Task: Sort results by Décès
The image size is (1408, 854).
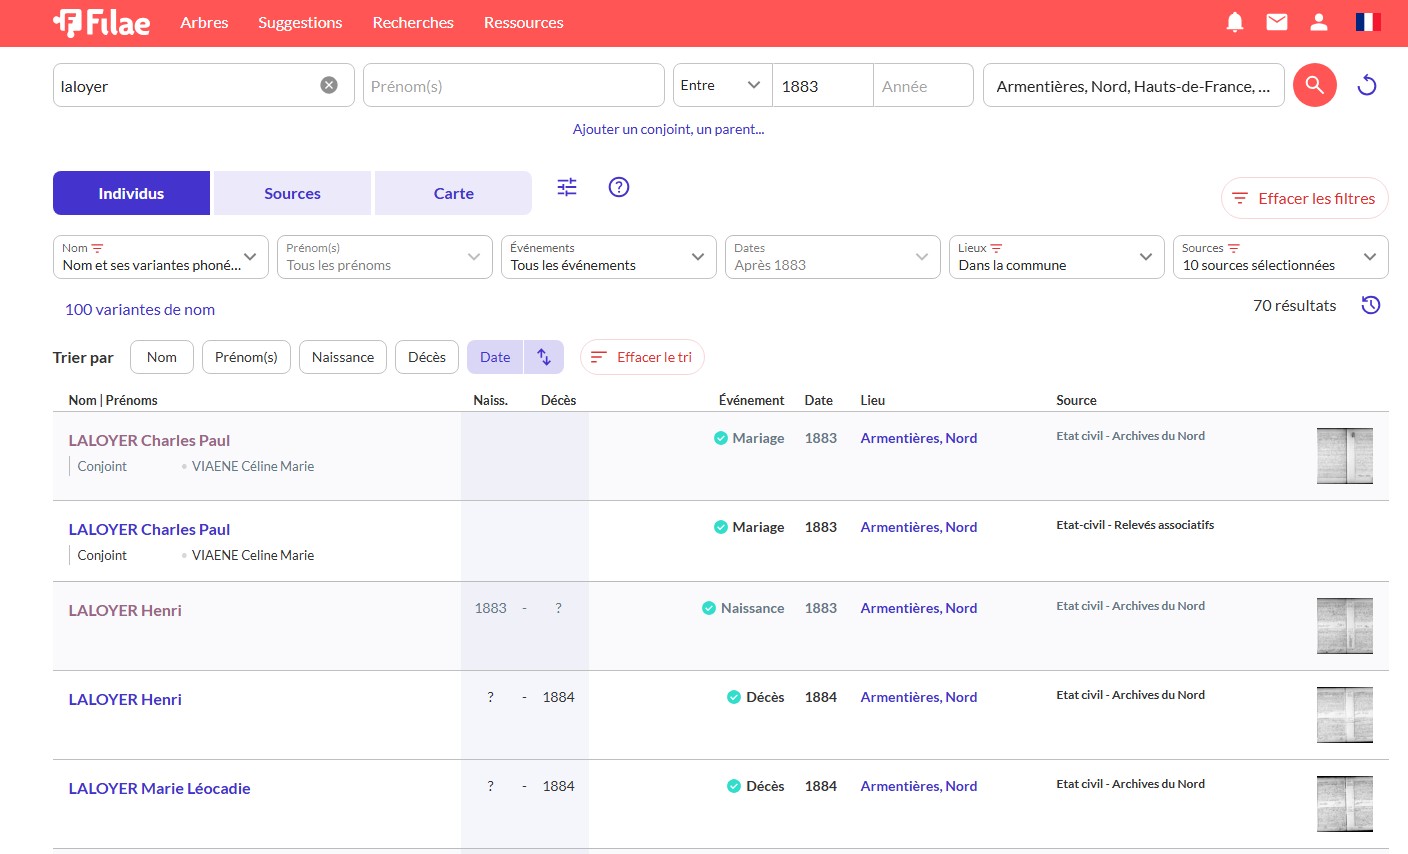Action: click(427, 357)
